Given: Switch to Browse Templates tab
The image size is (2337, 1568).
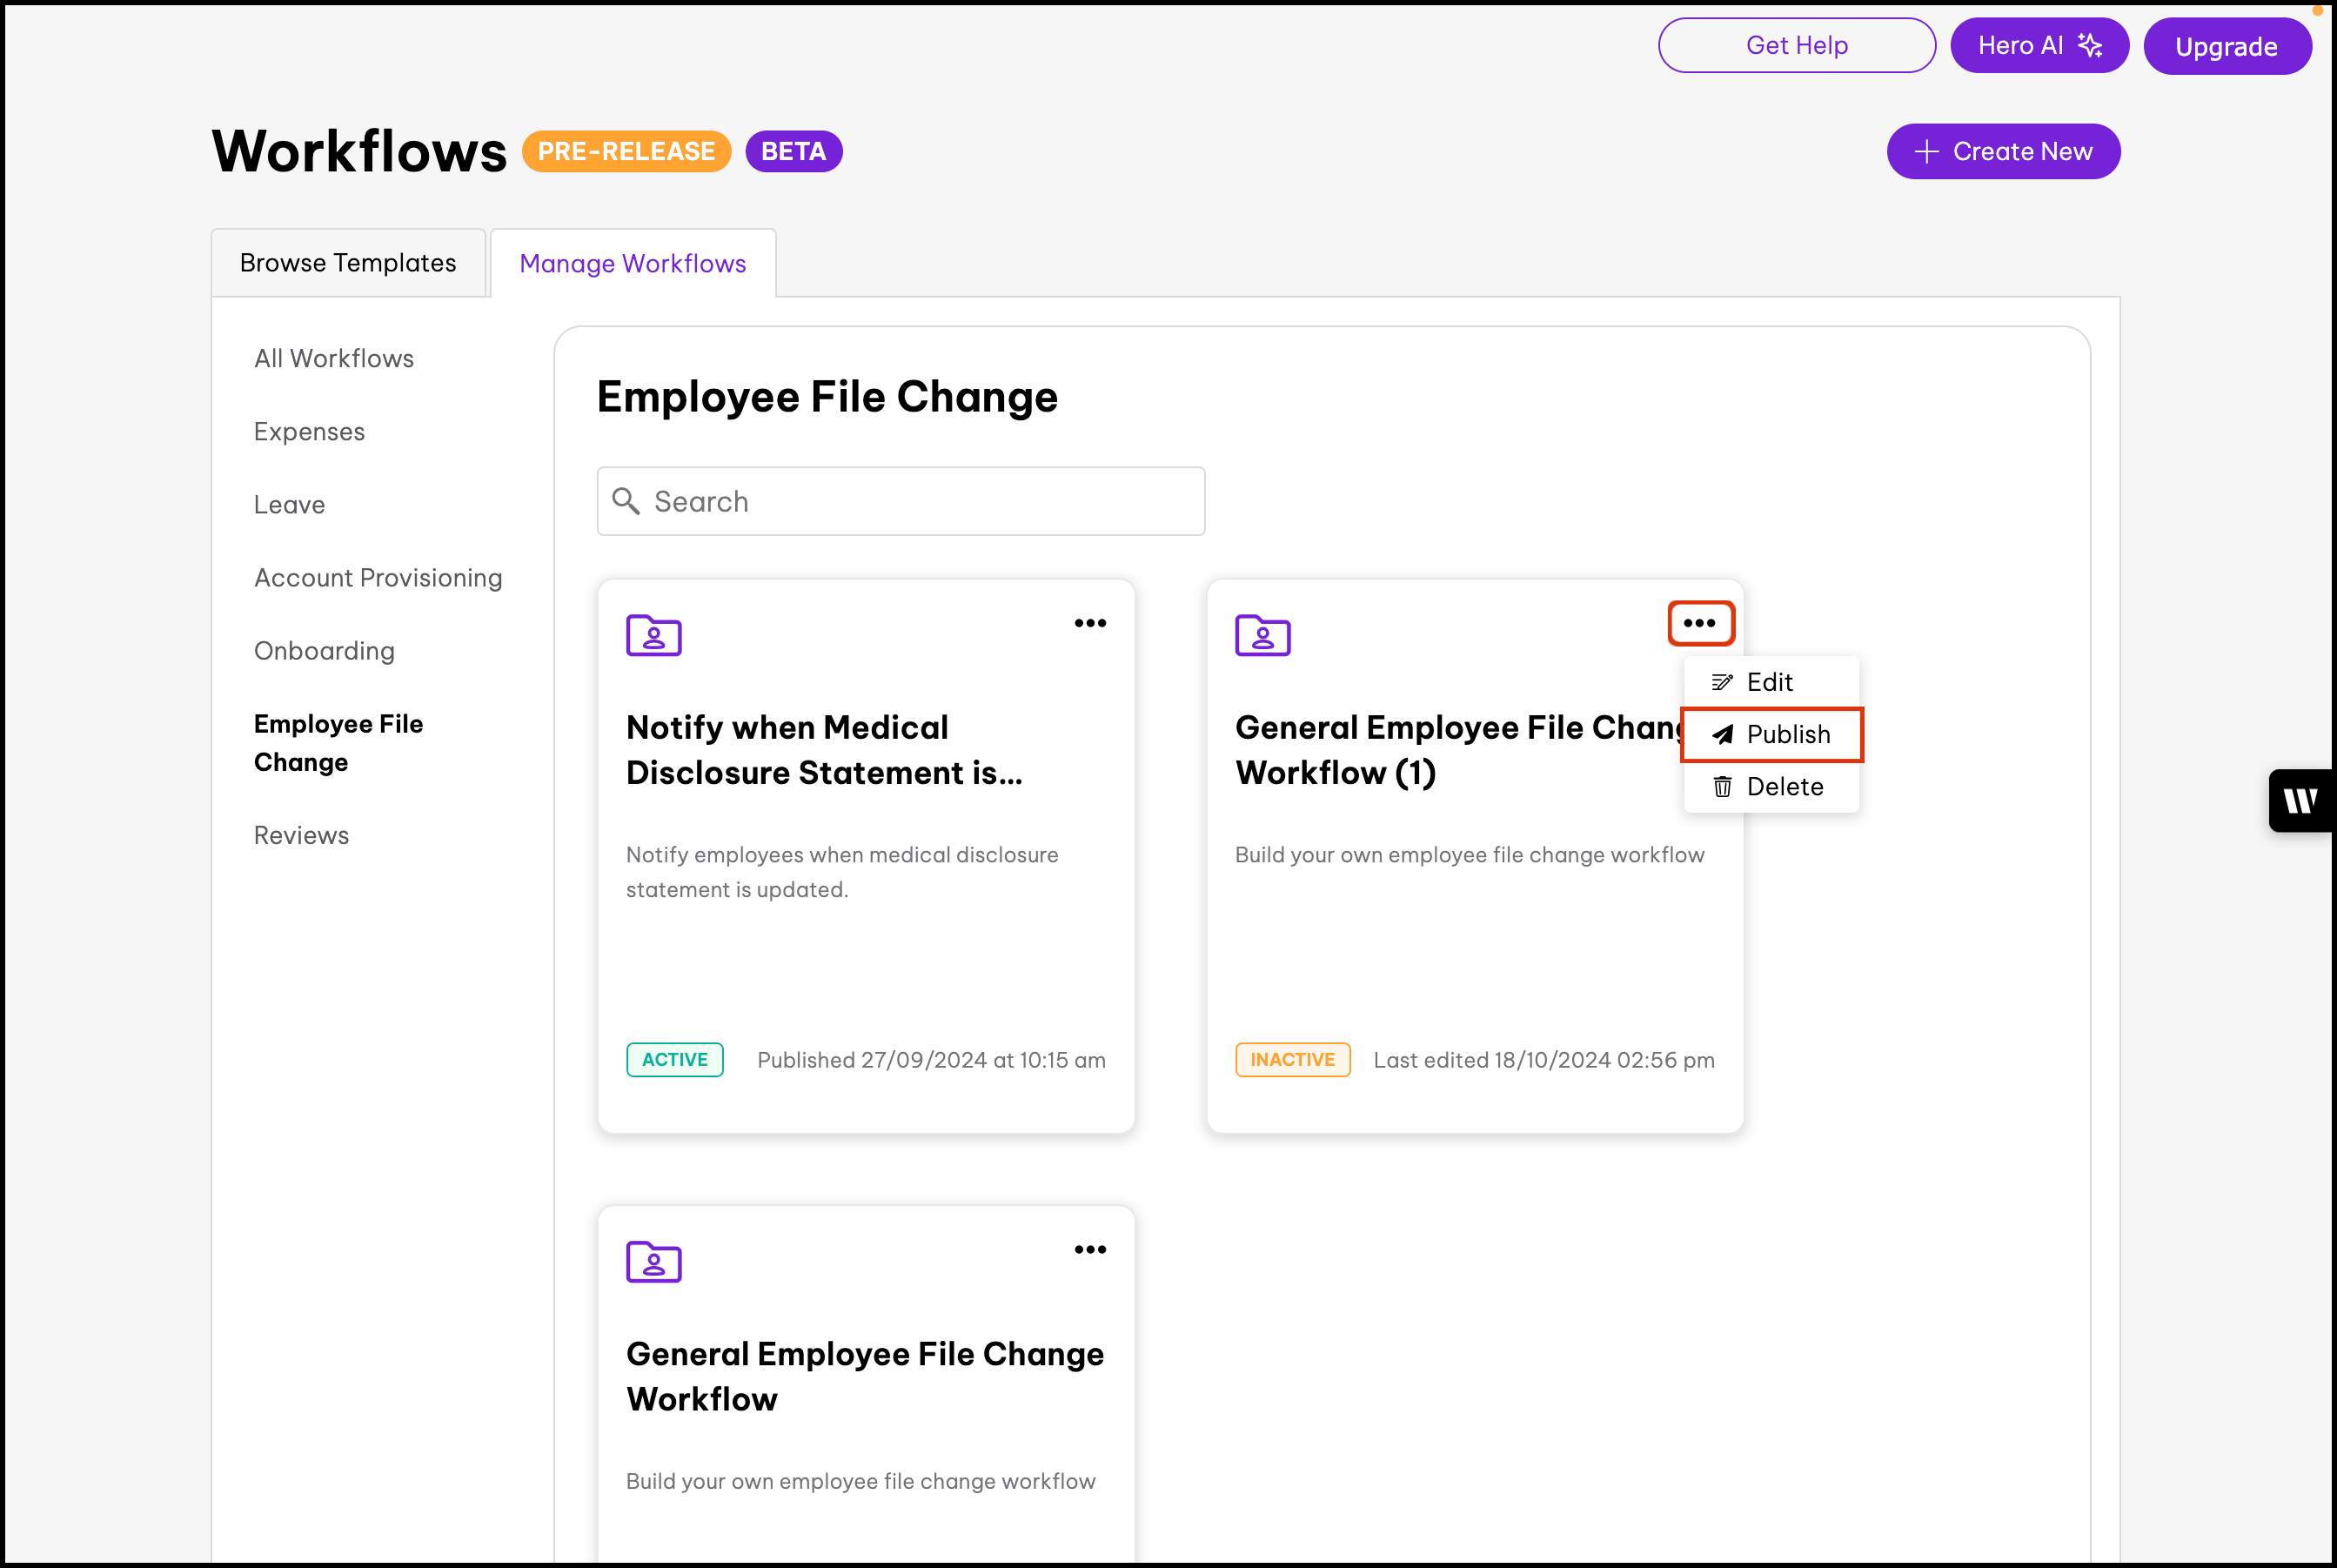Looking at the screenshot, I should [x=348, y=263].
